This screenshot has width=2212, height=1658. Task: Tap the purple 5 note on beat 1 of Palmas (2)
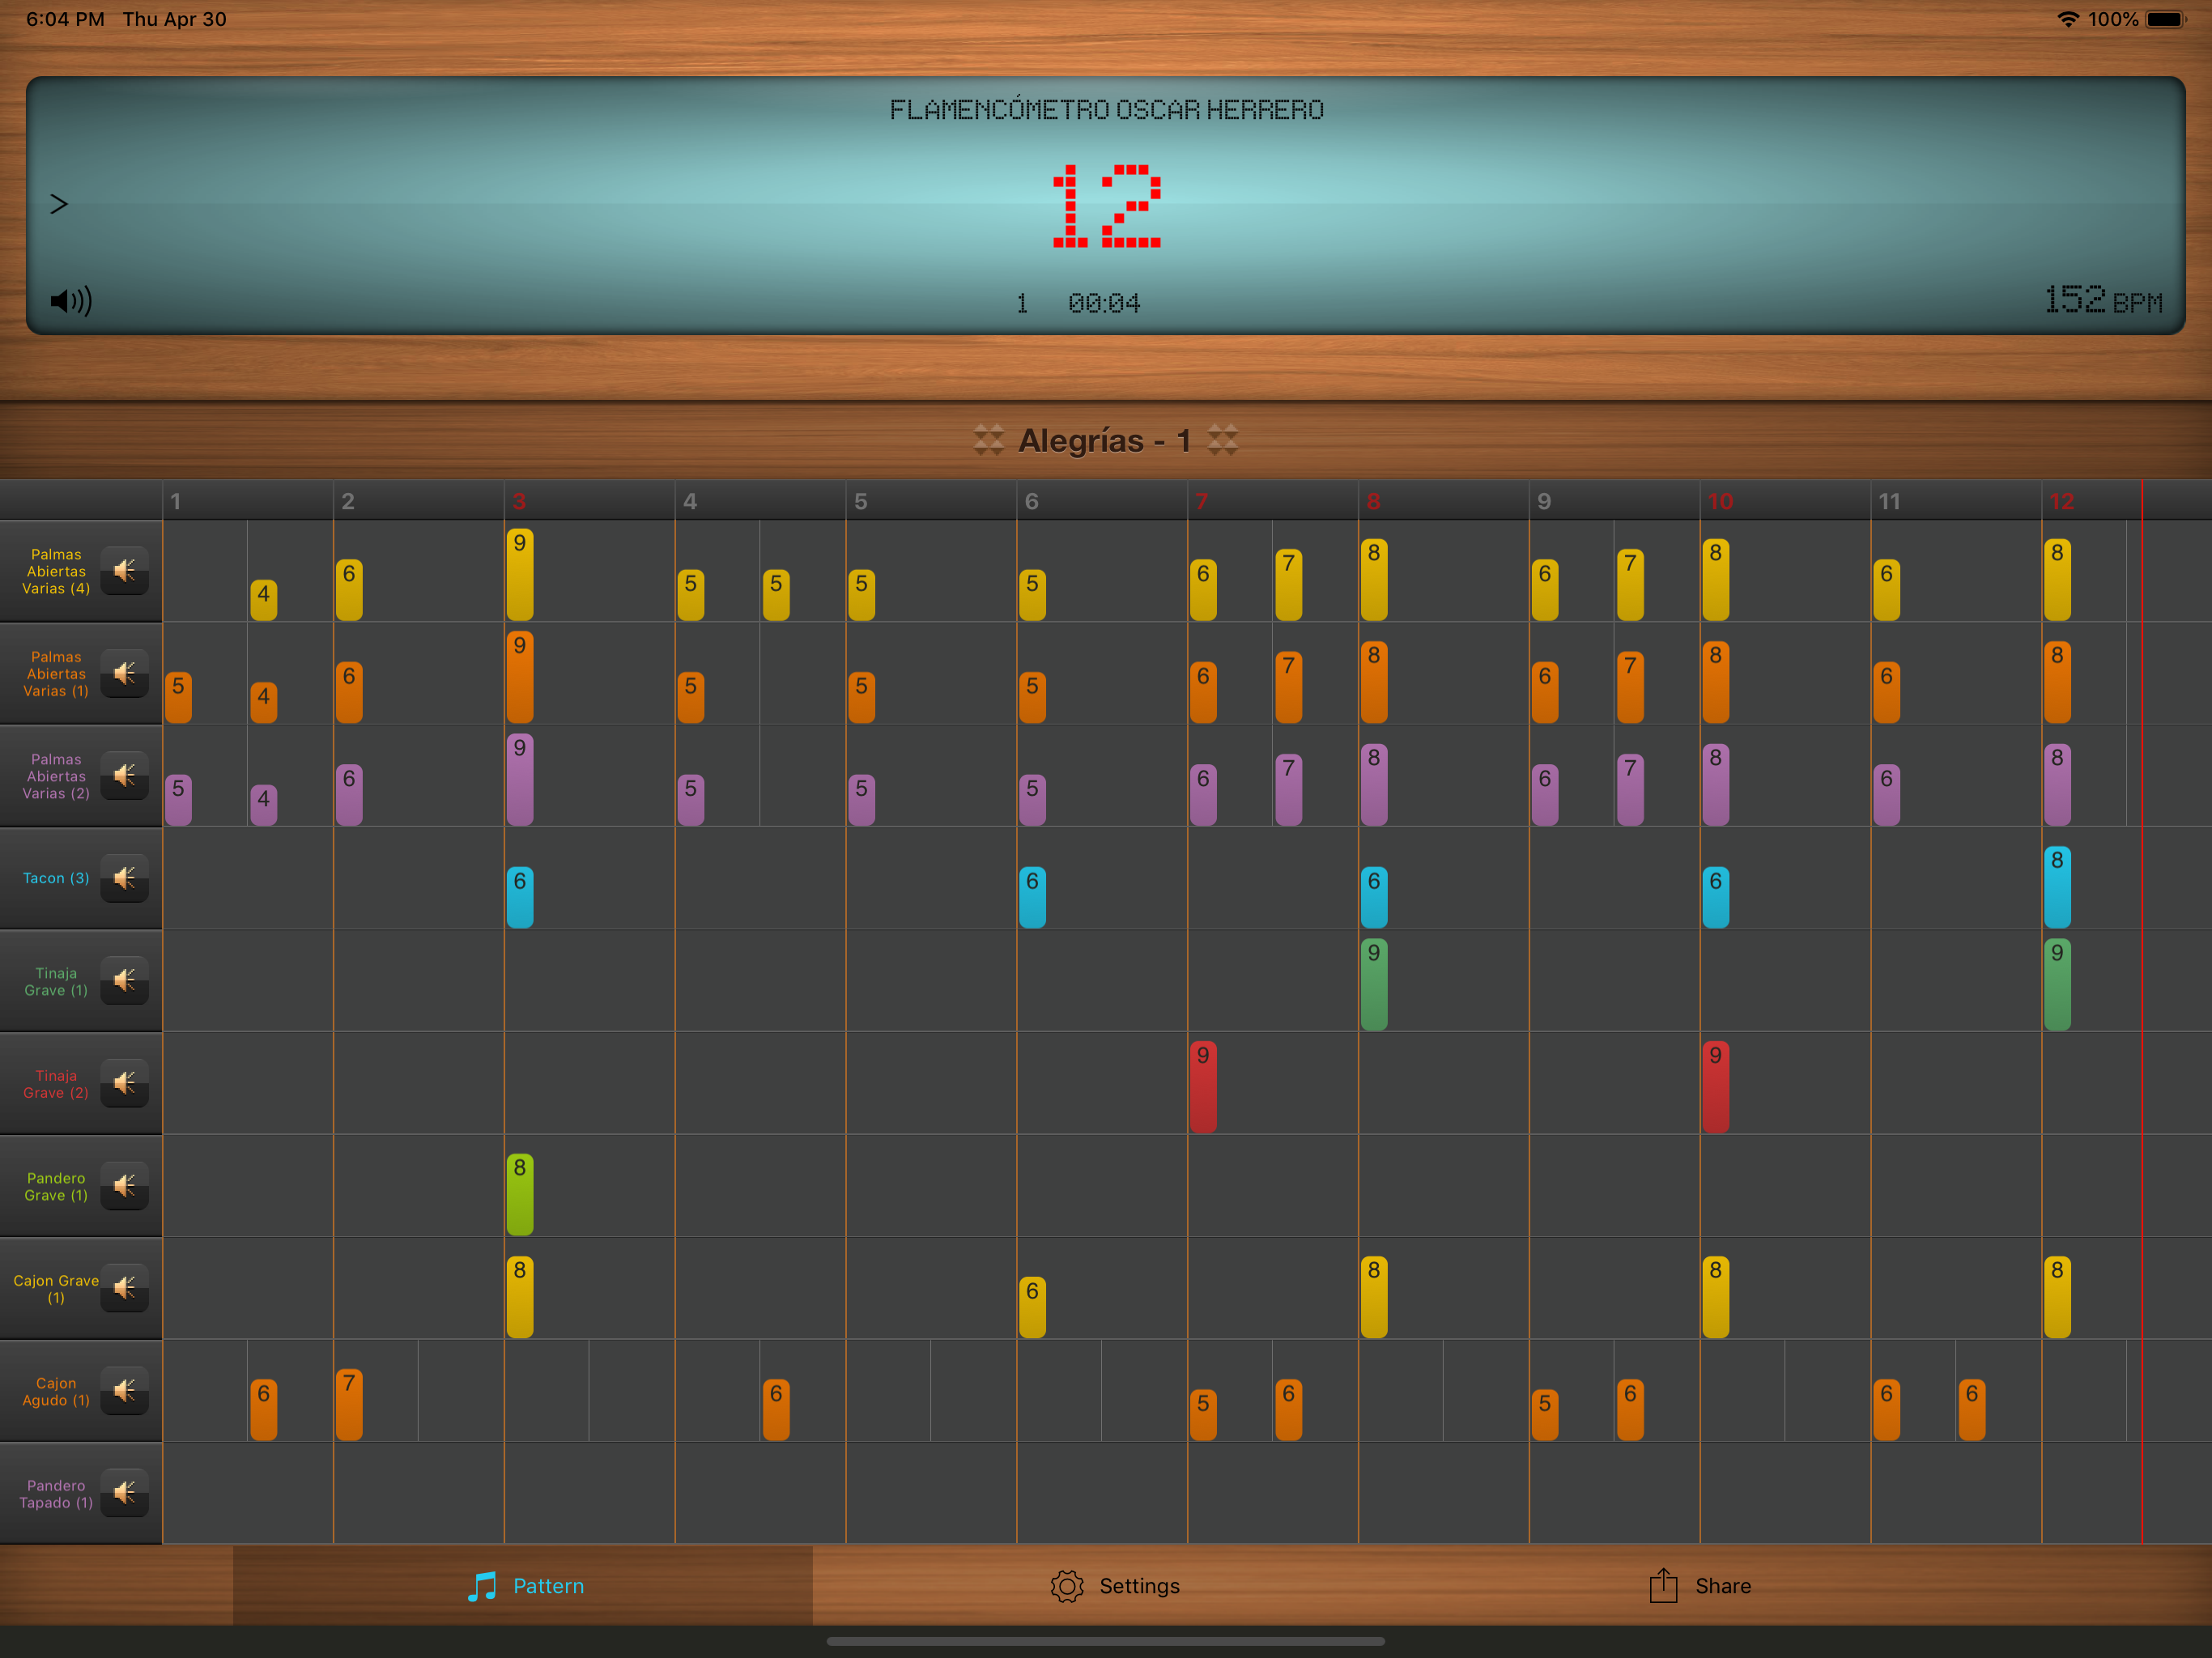pyautogui.click(x=178, y=800)
